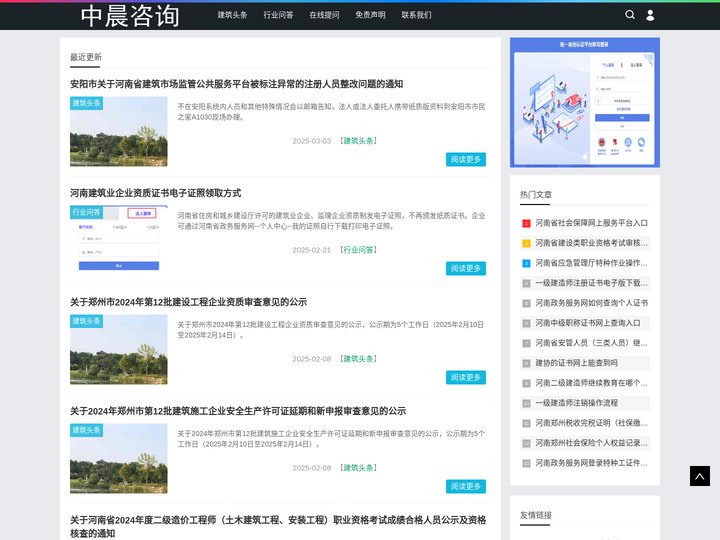720x540 pixels.
Task: Click 【建筑头条】 category tag dated 2025-03-03
Action: 358,141
